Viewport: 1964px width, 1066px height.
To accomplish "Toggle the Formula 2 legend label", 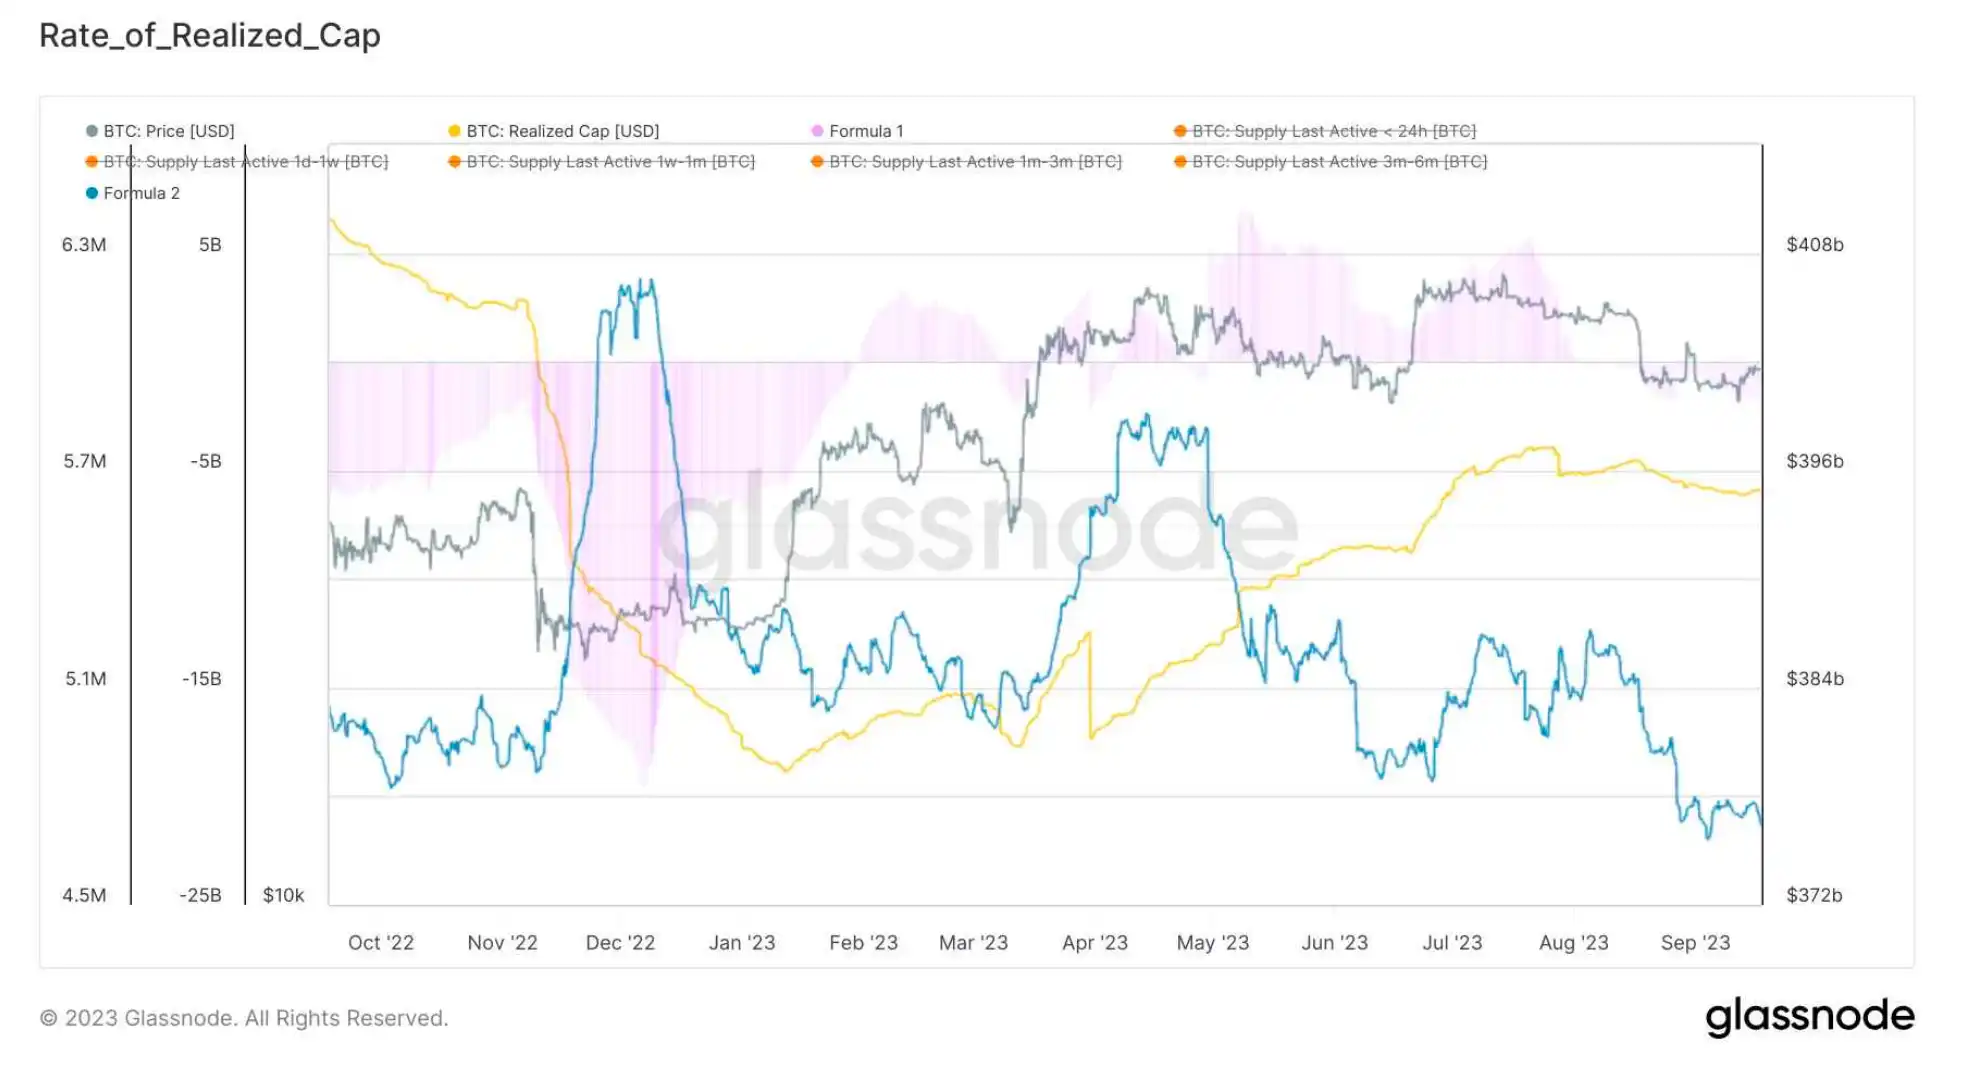I will (x=141, y=193).
